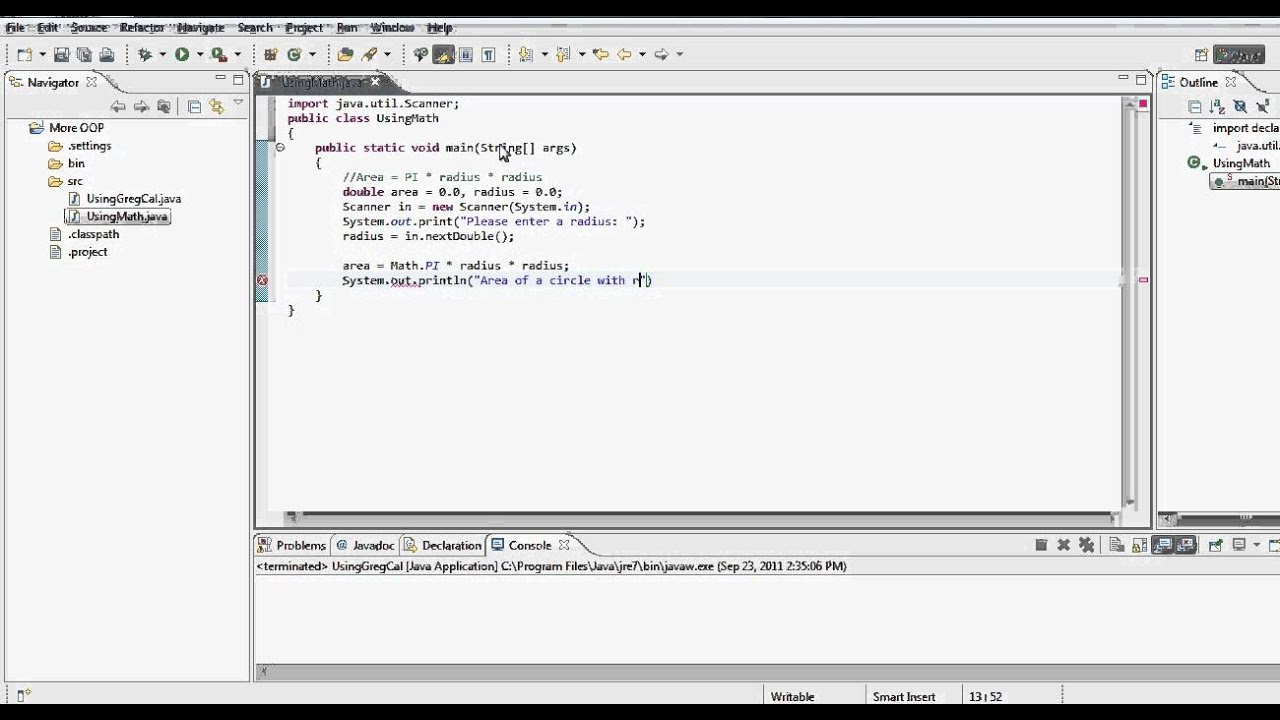The height and width of the screenshot is (720, 1280).
Task: Toggle Scroll Lock in the Console toolbar
Action: (1139, 545)
